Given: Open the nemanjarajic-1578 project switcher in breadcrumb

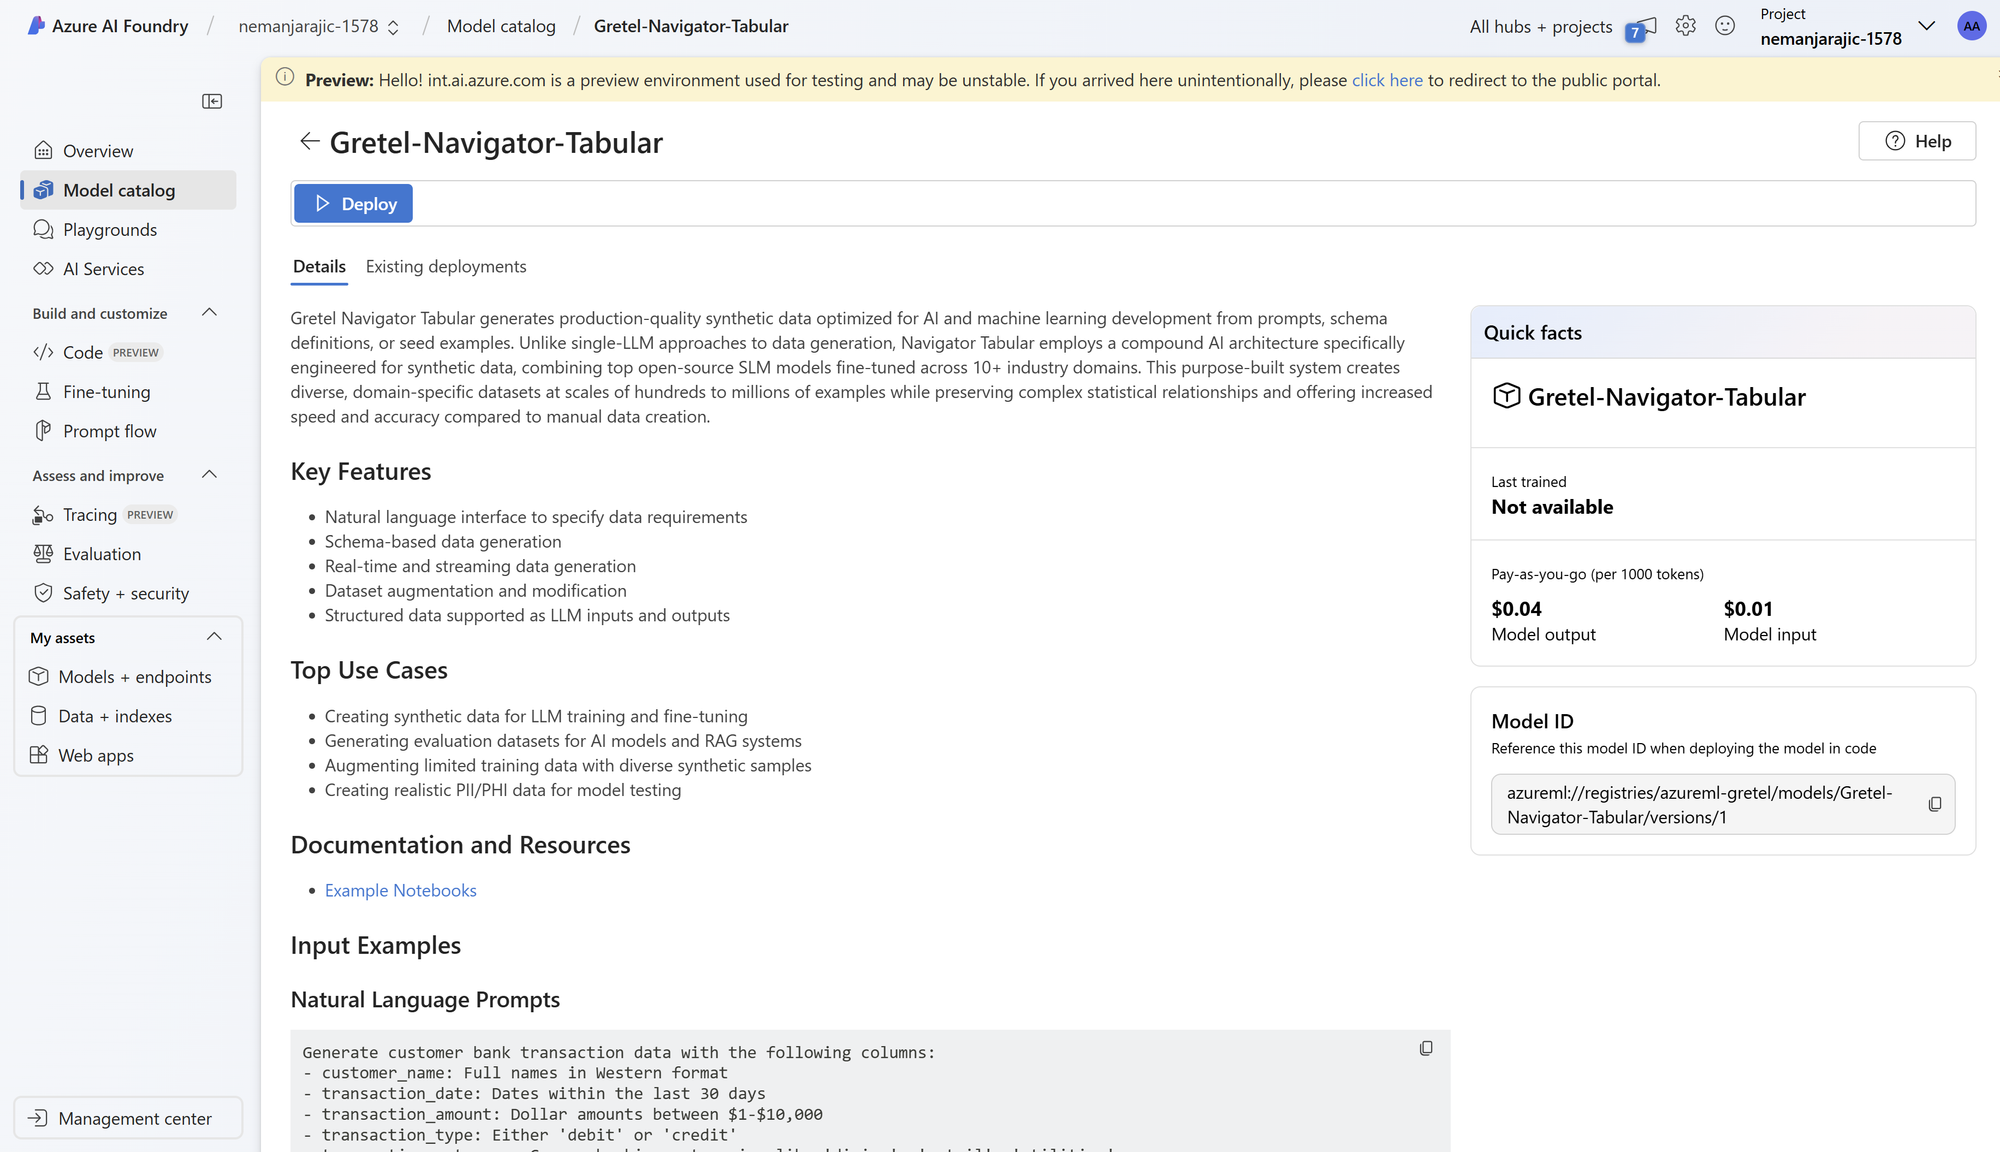Looking at the screenshot, I should pyautogui.click(x=319, y=27).
